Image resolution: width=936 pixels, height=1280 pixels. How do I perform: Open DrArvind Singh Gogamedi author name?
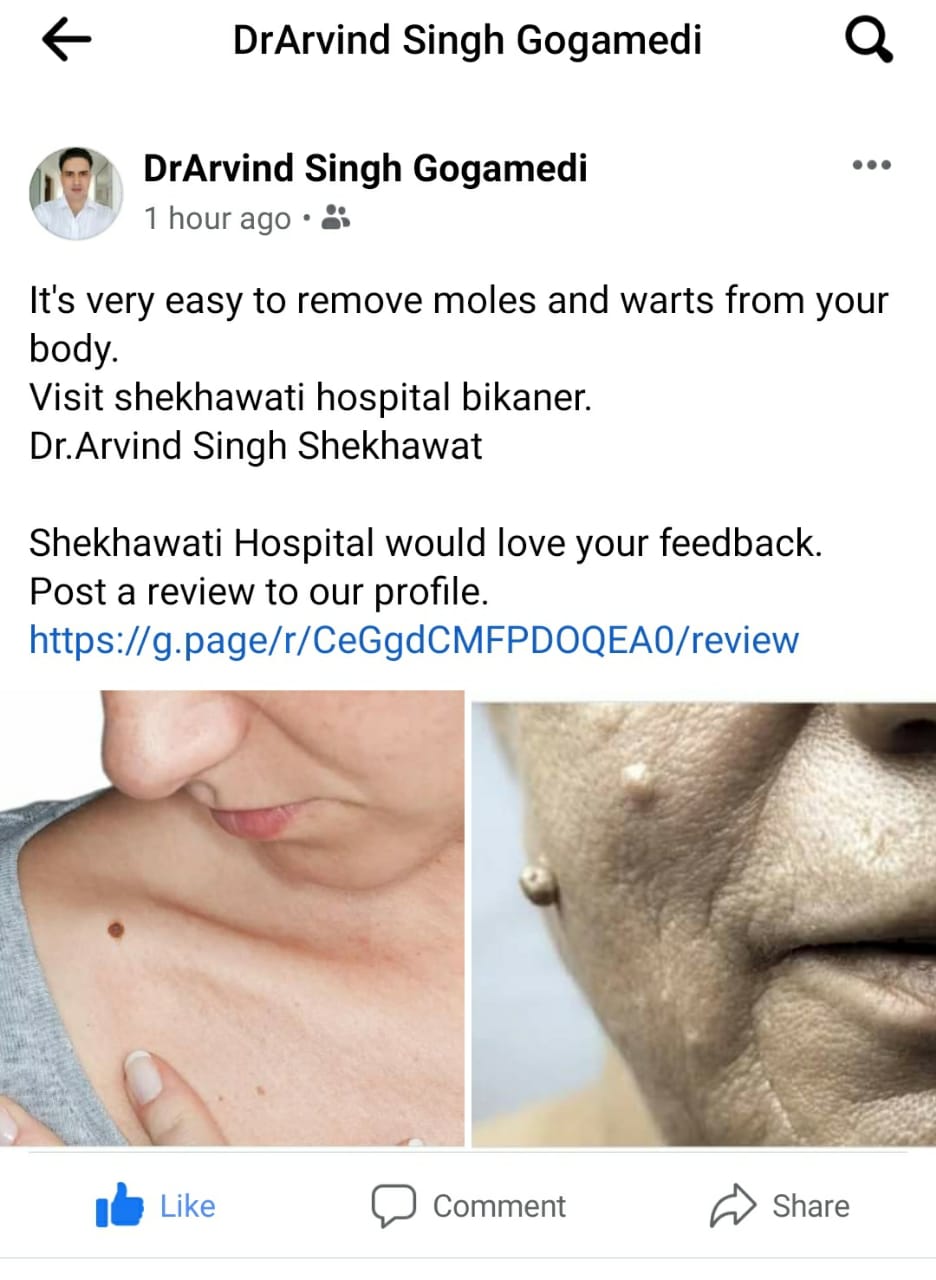click(365, 169)
